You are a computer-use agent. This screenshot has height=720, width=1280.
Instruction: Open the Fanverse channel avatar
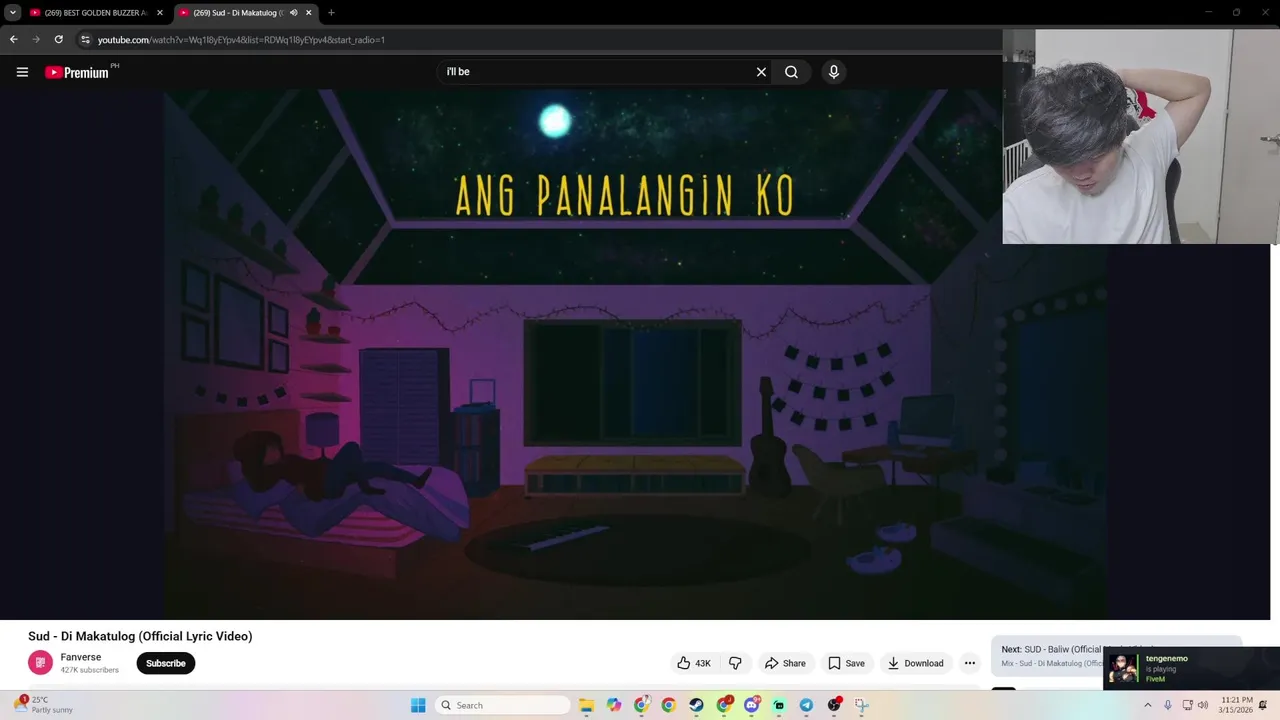40,662
